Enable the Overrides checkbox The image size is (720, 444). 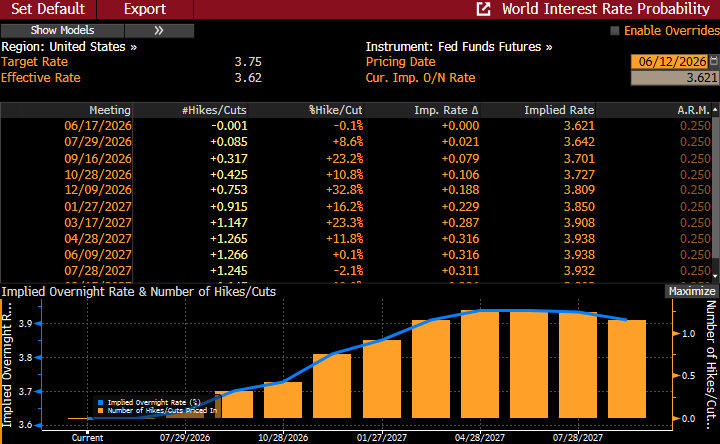(615, 31)
